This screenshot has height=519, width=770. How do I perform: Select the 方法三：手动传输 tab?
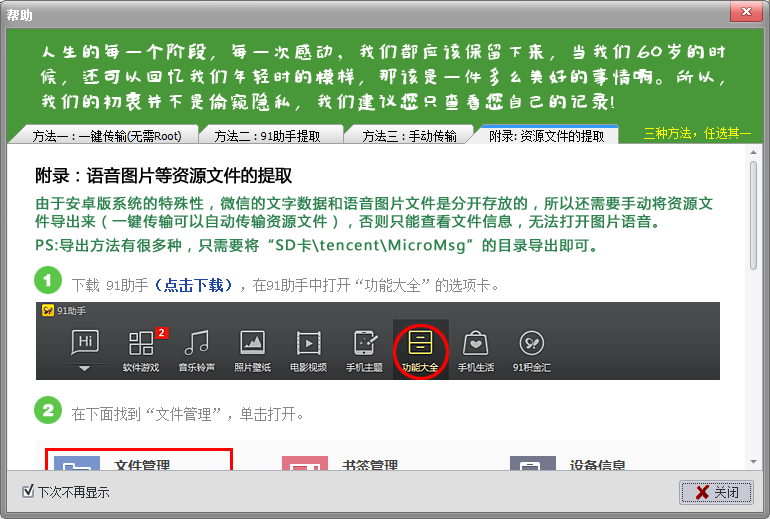point(408,136)
